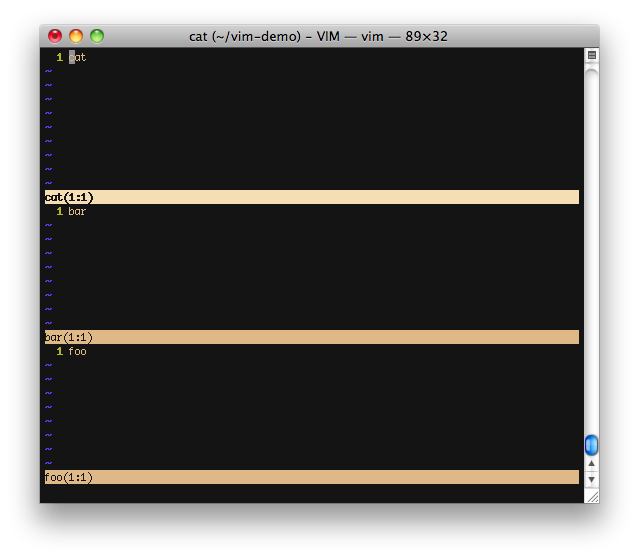The width and height of the screenshot is (639, 558).
Task: Click the word 'cat' in top split
Action: [x=77, y=57]
